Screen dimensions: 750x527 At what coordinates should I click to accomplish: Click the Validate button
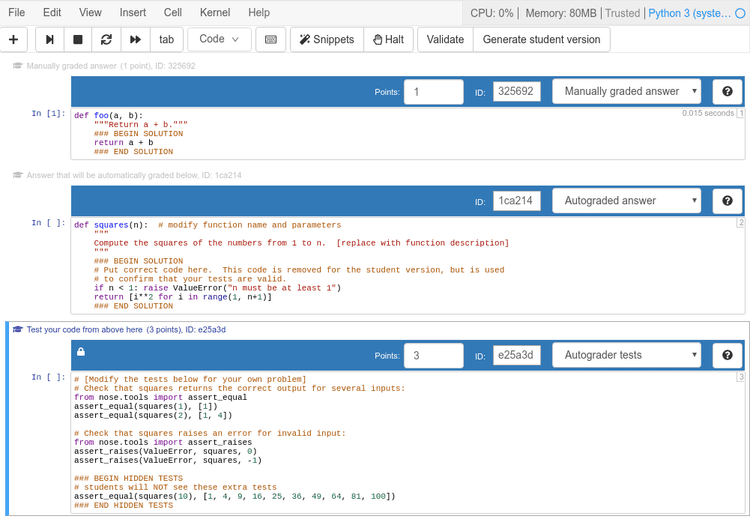pos(445,40)
